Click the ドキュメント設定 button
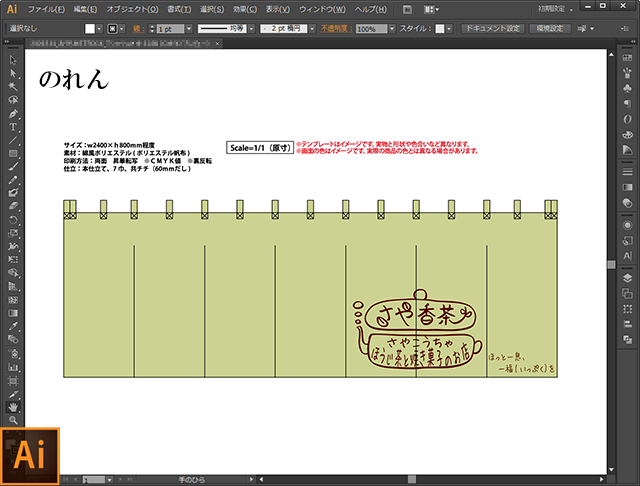This screenshot has height=486, width=640. [x=491, y=29]
